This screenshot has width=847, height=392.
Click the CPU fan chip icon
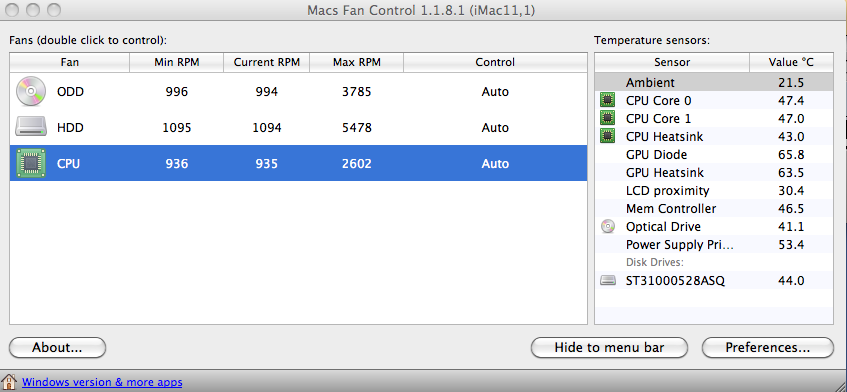29,163
